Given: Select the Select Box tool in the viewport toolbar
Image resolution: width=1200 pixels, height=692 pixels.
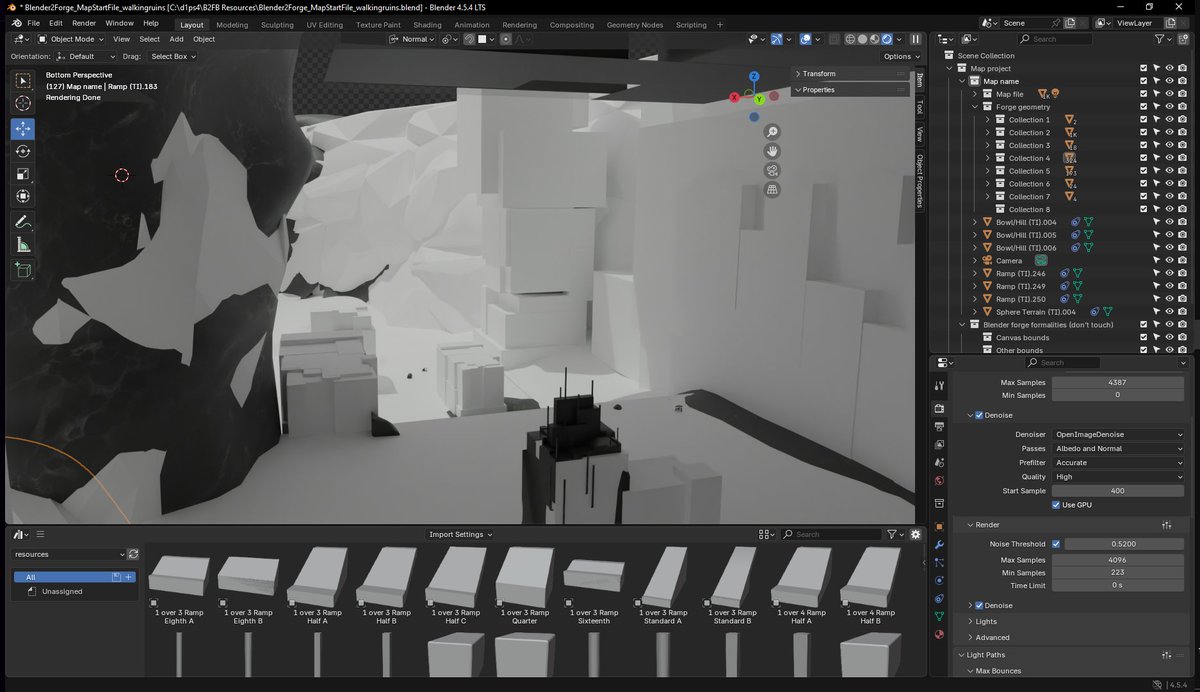Looking at the screenshot, I should [x=23, y=81].
